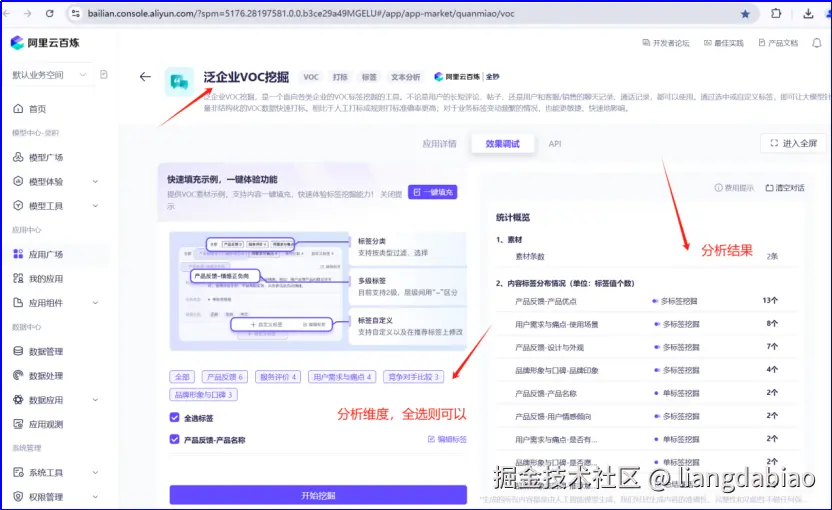Open the browser downloads icon

(x=808, y=14)
